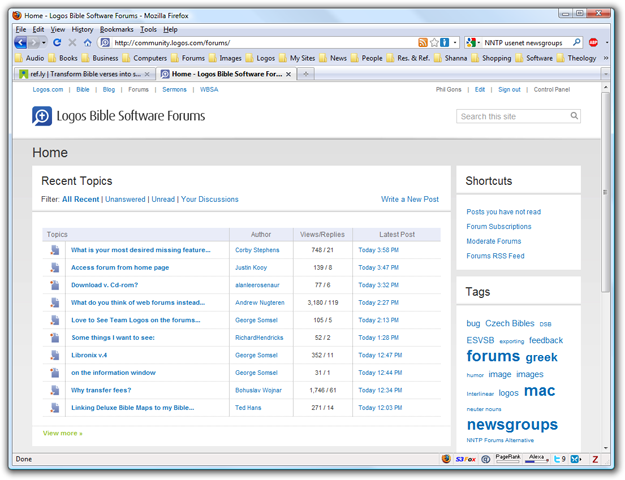625x480 pixels.
Task: Click the RSS feed icon in address bar
Action: (x=423, y=42)
